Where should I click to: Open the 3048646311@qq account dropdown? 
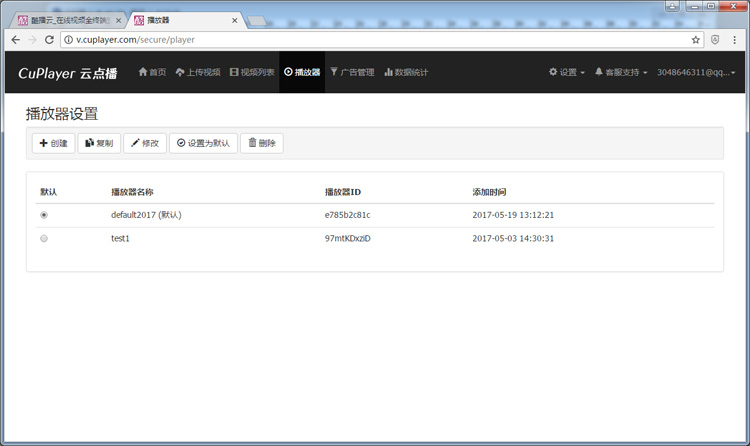click(x=700, y=73)
